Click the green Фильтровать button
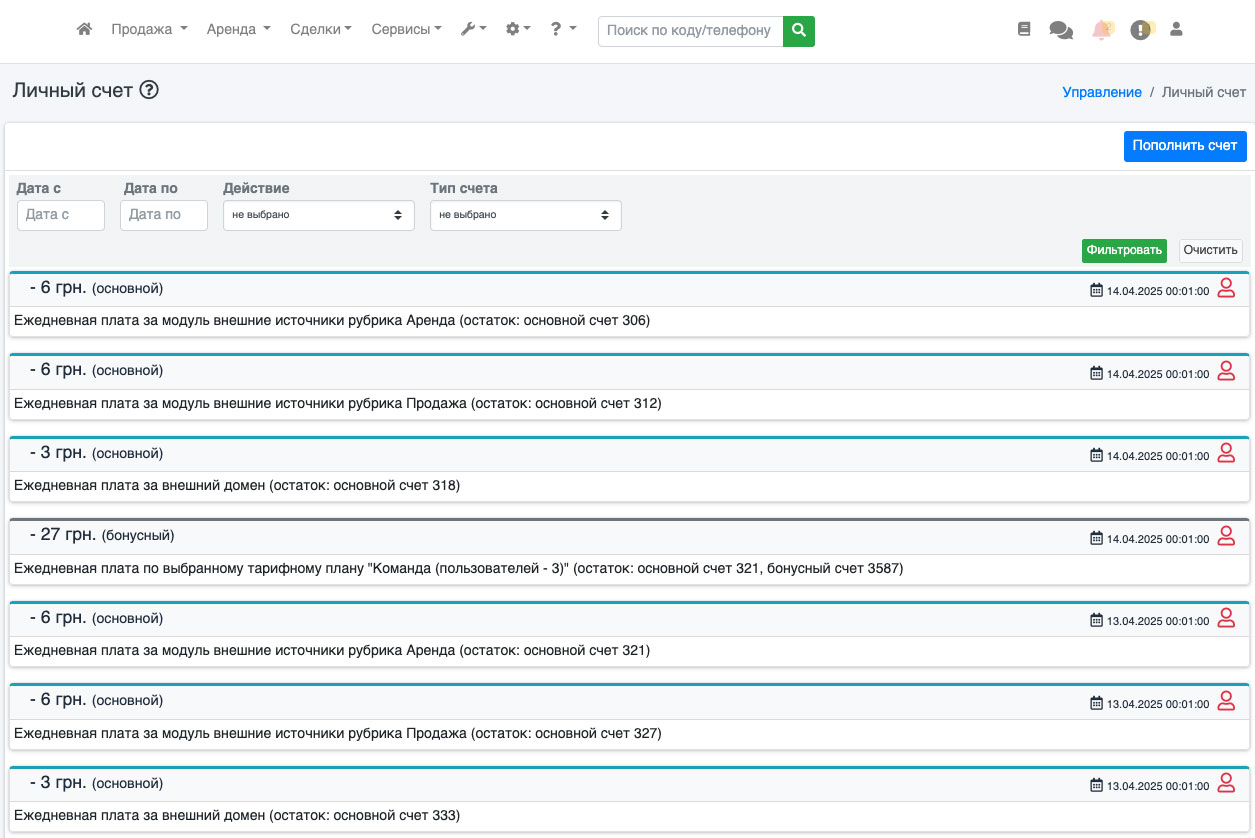 pos(1124,250)
